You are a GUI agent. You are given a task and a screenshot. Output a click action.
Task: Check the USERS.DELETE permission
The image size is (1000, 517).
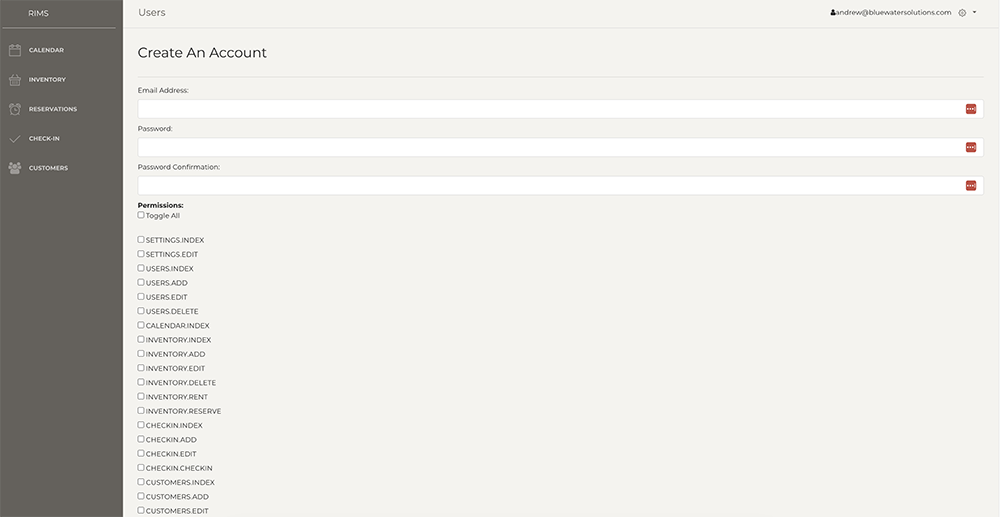tap(141, 311)
